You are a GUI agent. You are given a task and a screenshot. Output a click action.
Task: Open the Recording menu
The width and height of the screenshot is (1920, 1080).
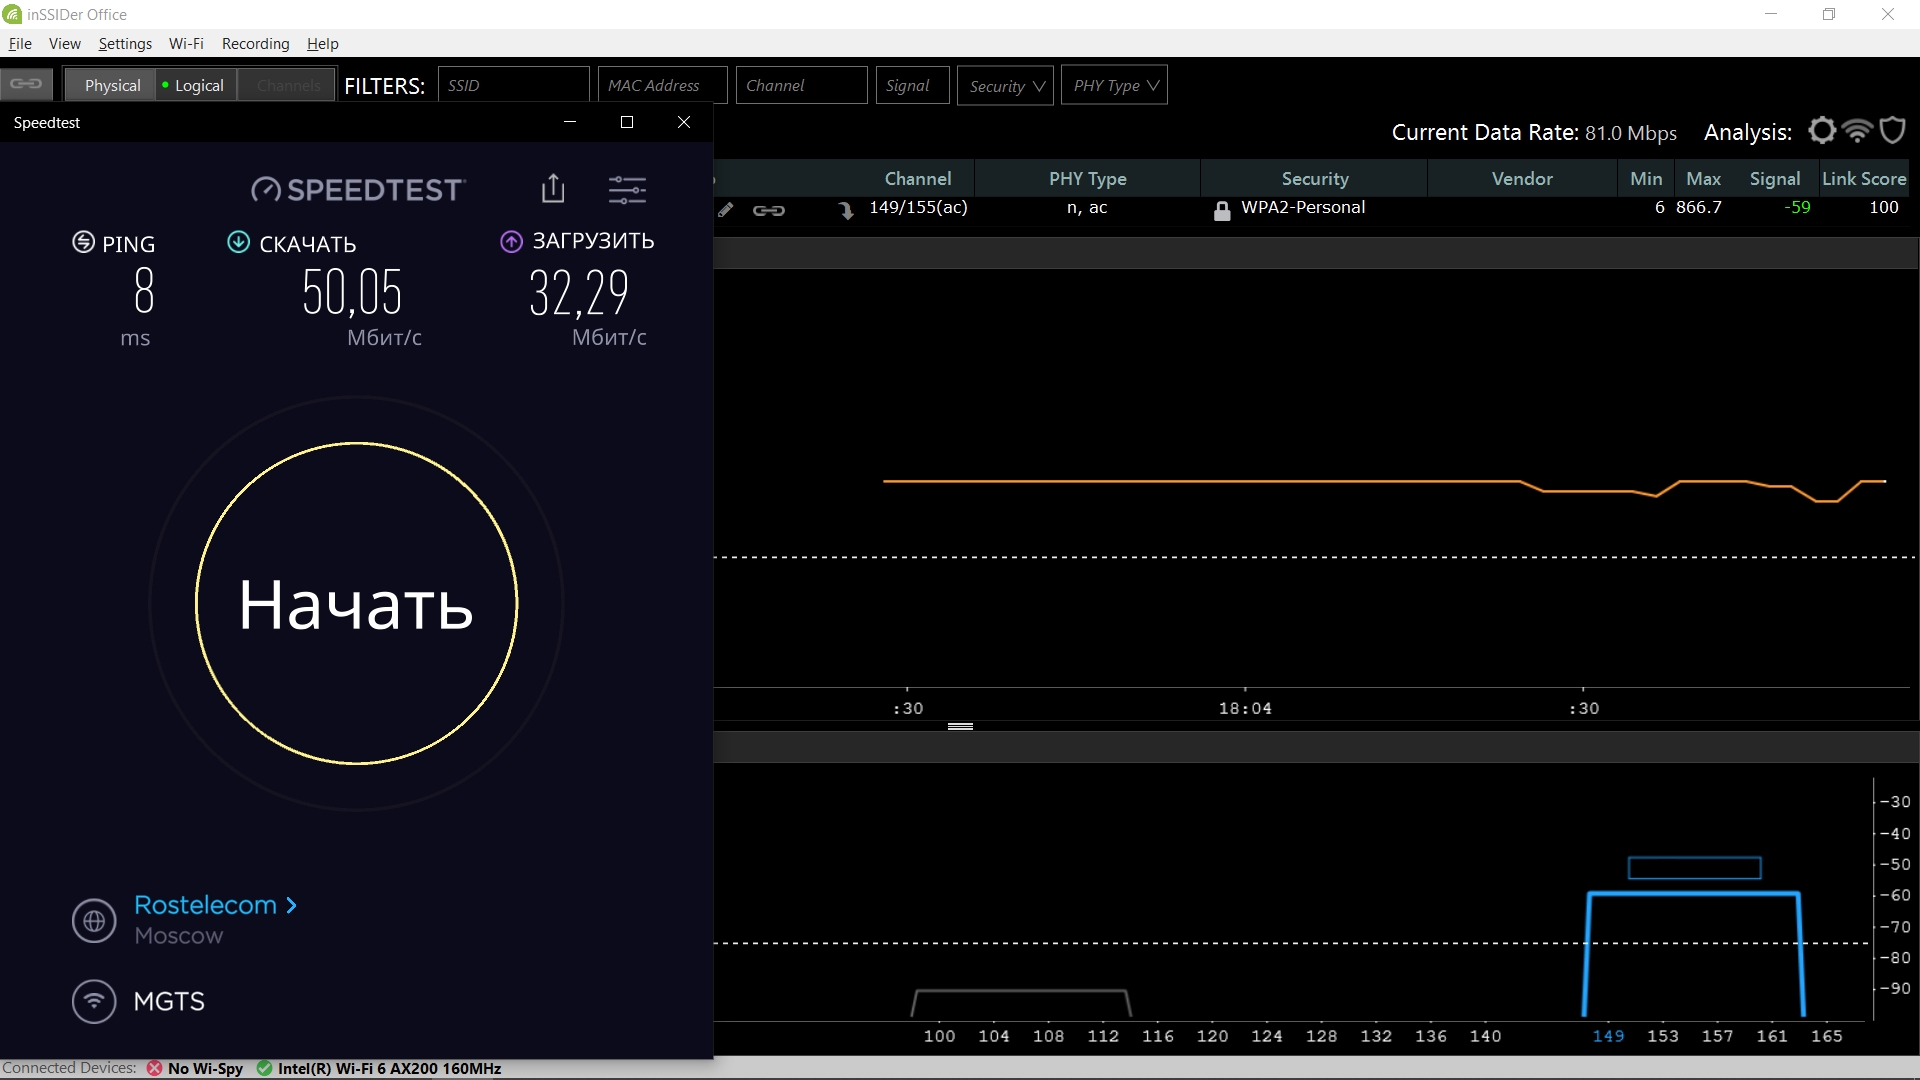tap(255, 43)
